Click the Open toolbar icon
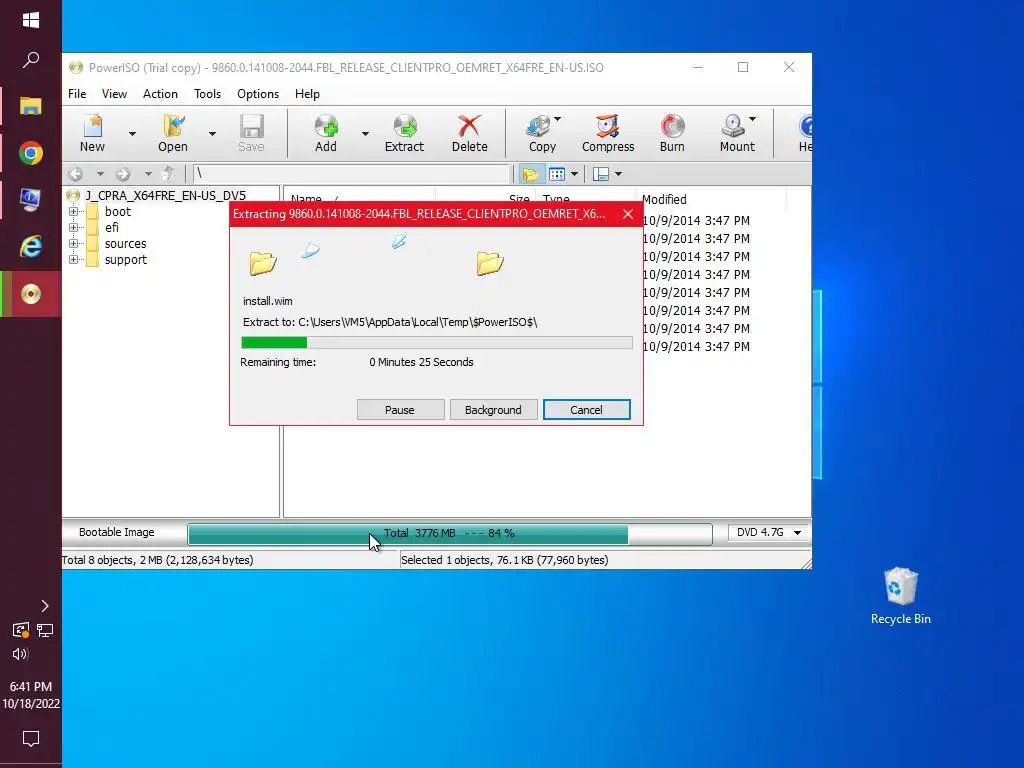This screenshot has width=1024, height=768. click(x=172, y=133)
